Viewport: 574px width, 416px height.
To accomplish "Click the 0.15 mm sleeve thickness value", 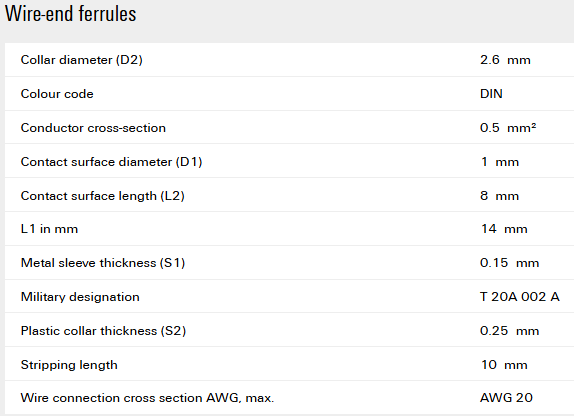I will (510, 263).
